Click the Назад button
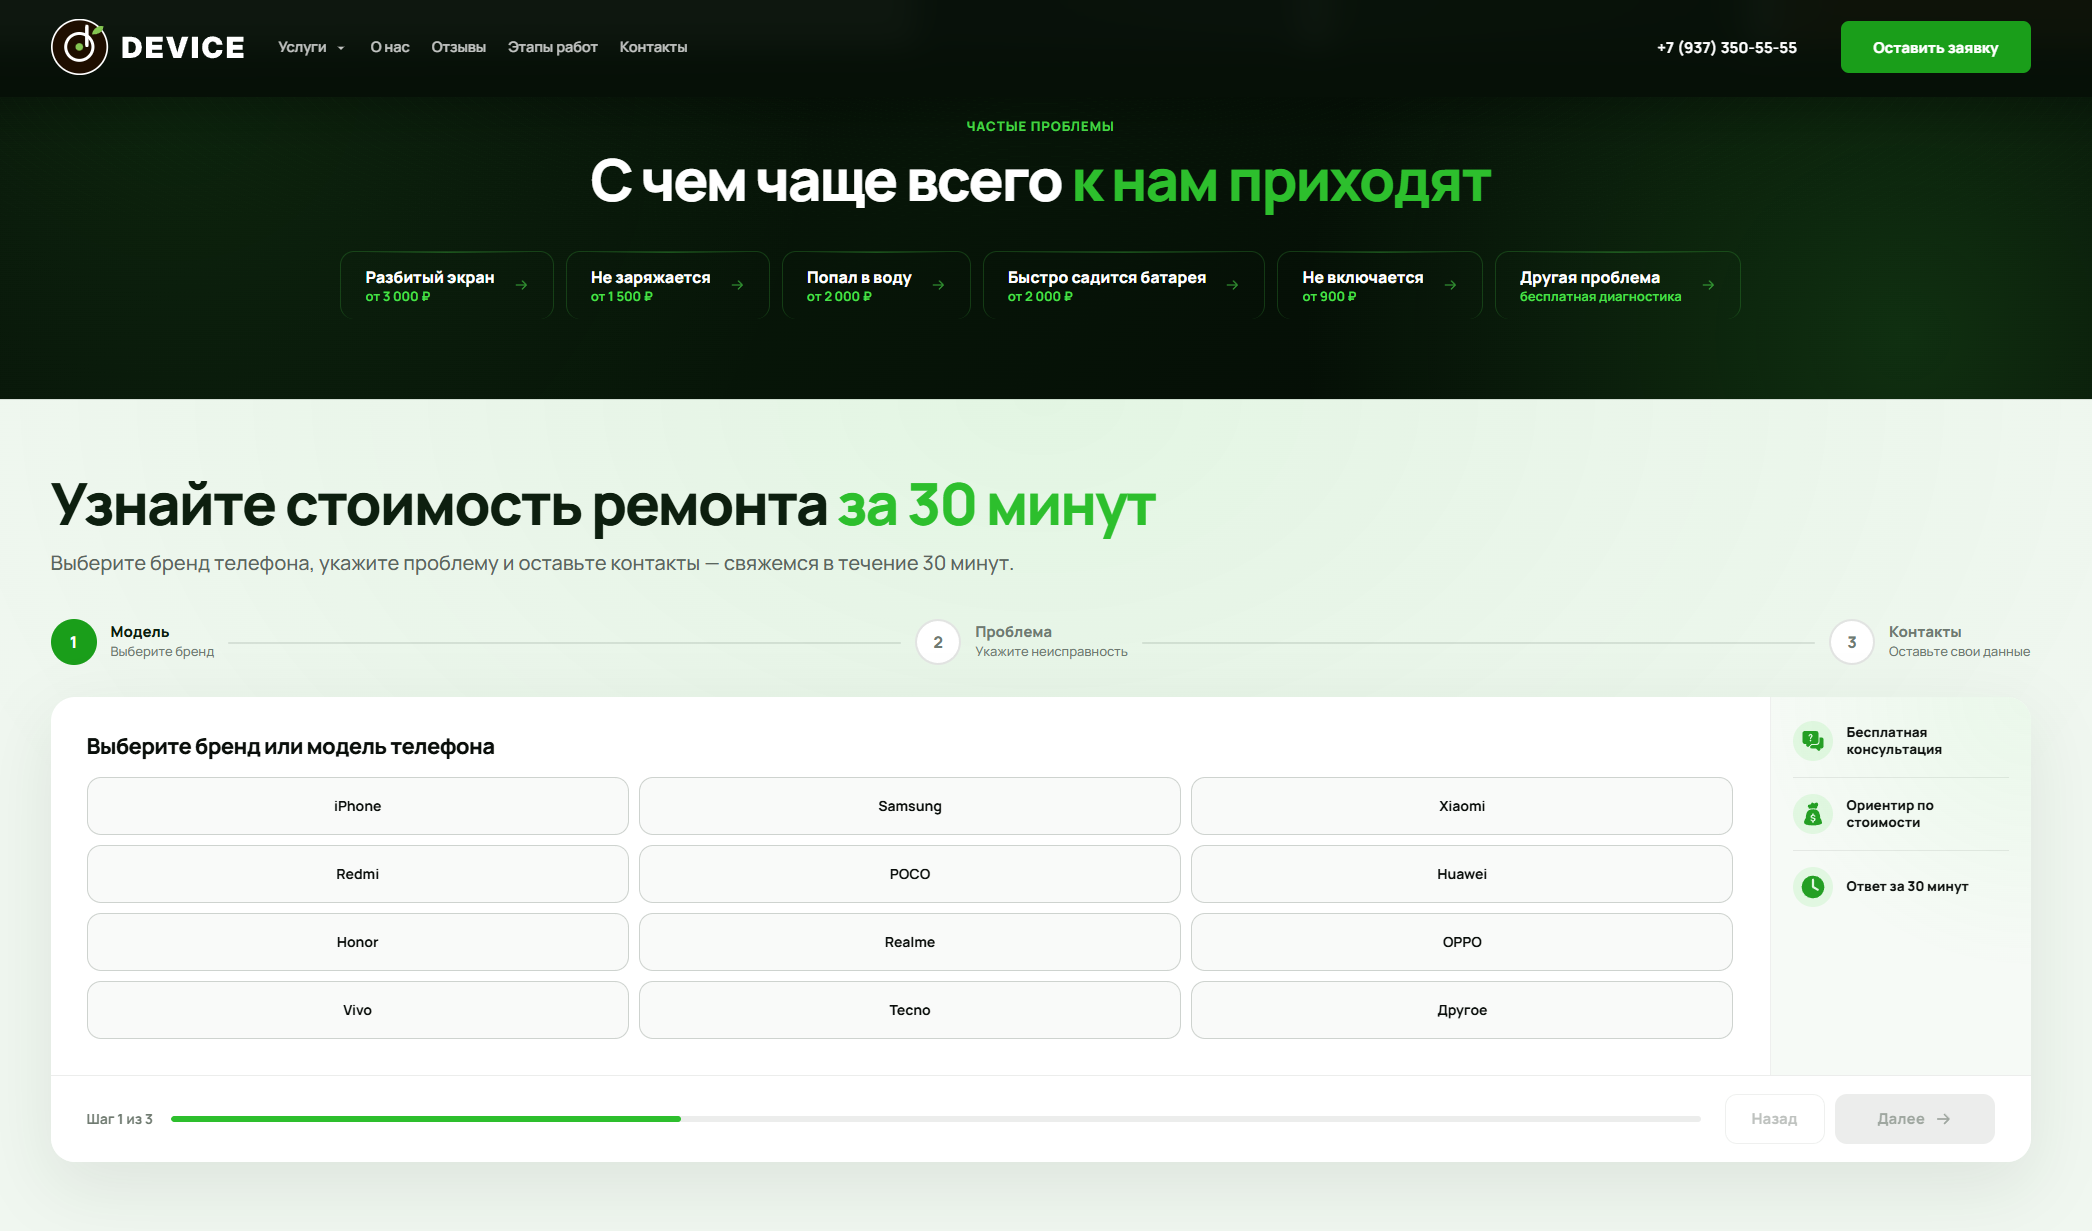Image resolution: width=2092 pixels, height=1231 pixels. [x=1775, y=1119]
